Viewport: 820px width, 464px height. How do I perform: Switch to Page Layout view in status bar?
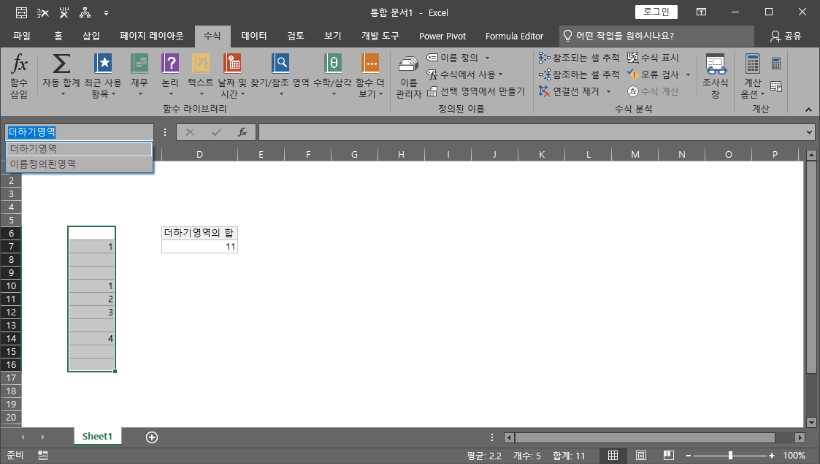click(x=641, y=455)
